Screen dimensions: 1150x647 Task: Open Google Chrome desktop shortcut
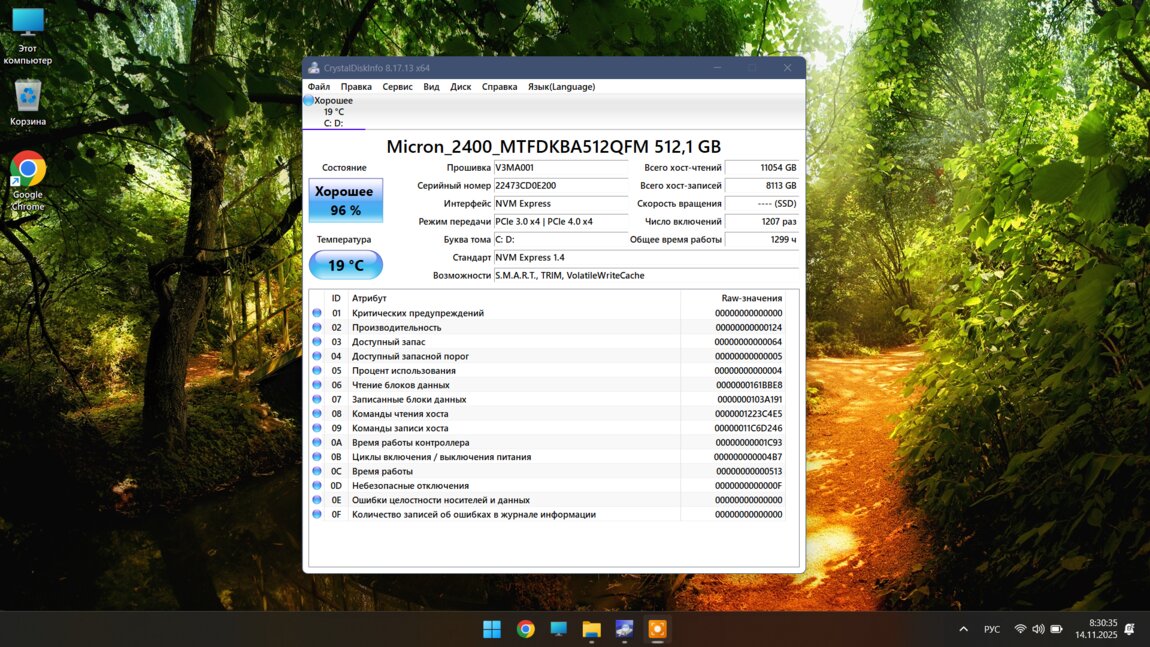click(x=28, y=171)
